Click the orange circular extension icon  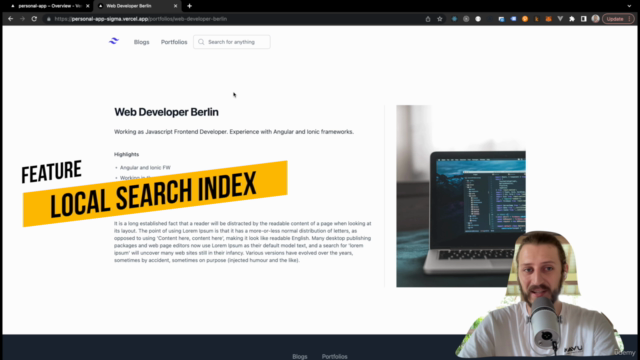click(x=525, y=19)
